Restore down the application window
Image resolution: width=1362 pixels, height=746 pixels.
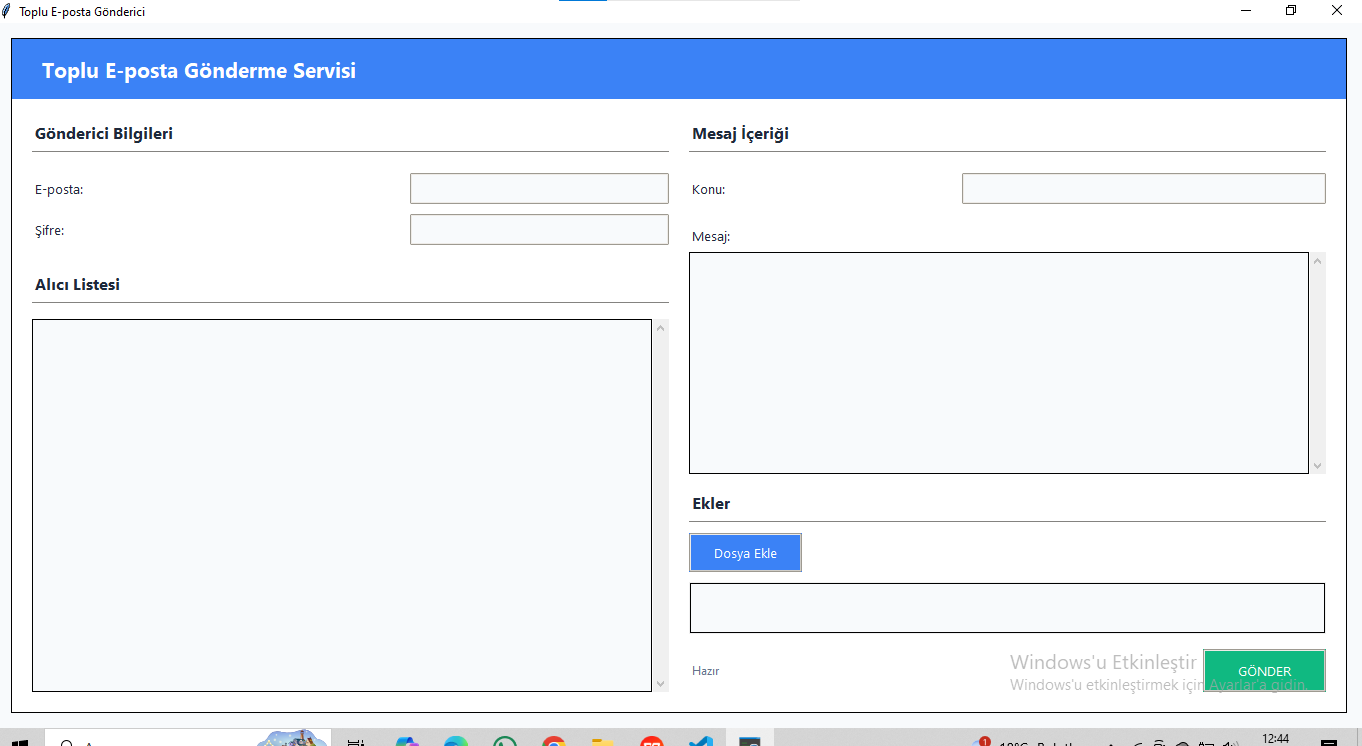pyautogui.click(x=1291, y=11)
